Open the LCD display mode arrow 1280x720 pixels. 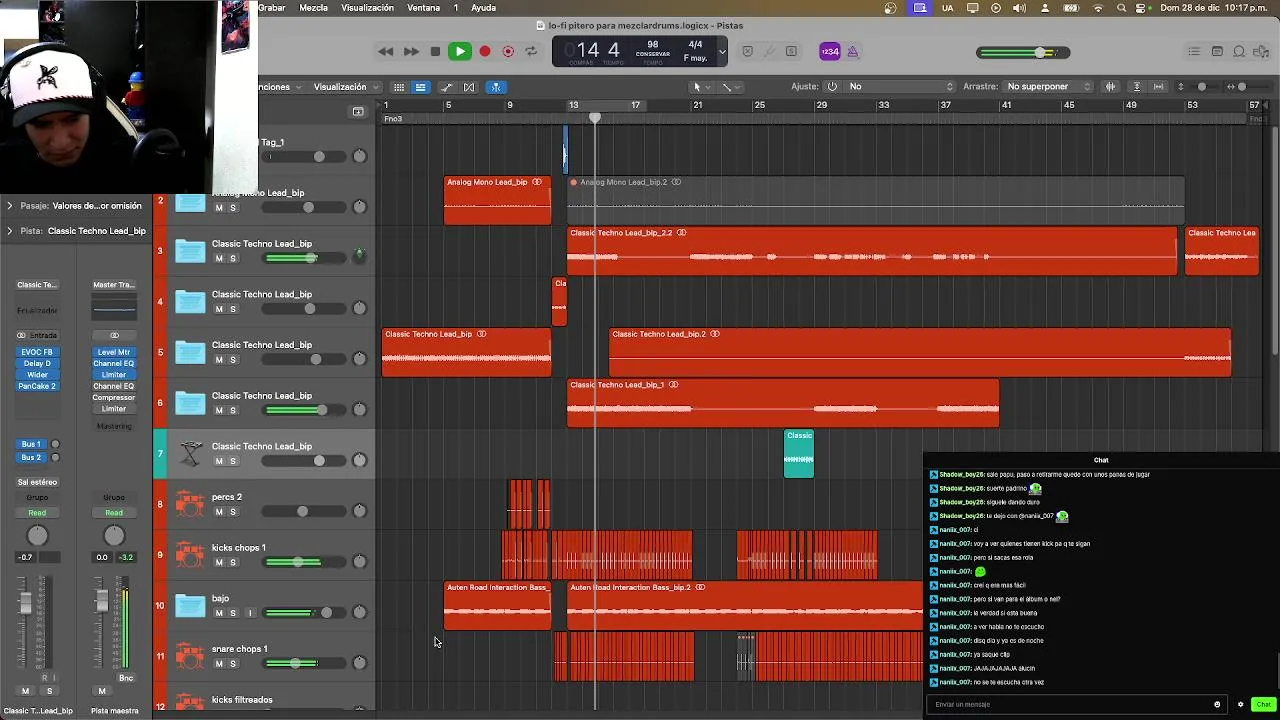(x=722, y=52)
